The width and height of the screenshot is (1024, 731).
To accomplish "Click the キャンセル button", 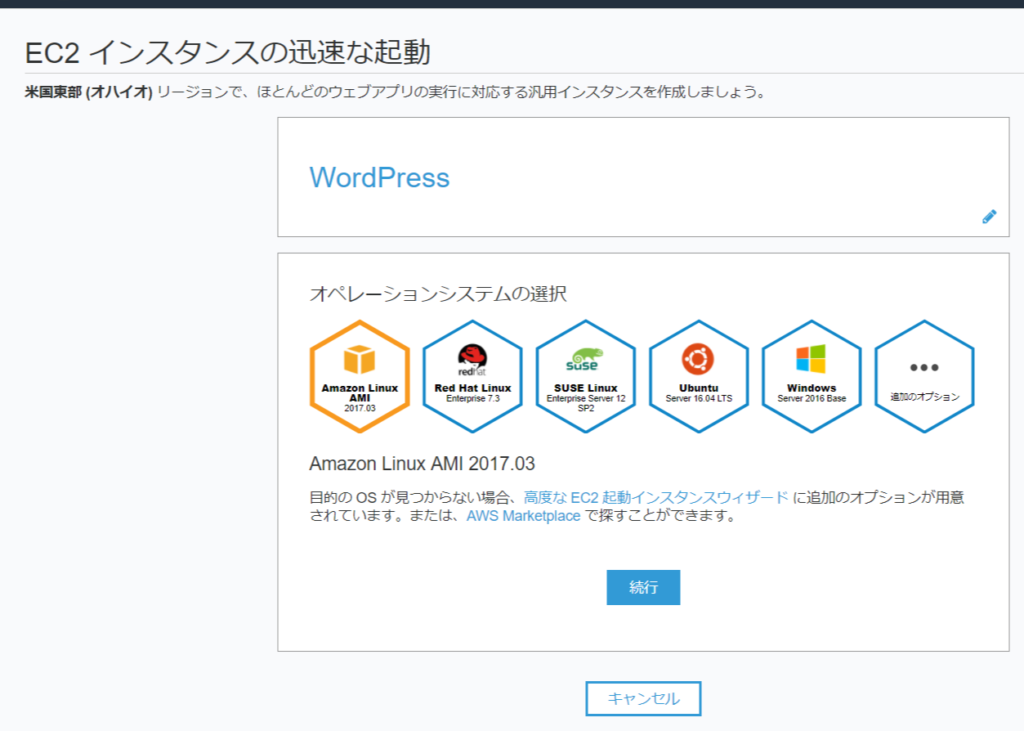I will point(643,698).
